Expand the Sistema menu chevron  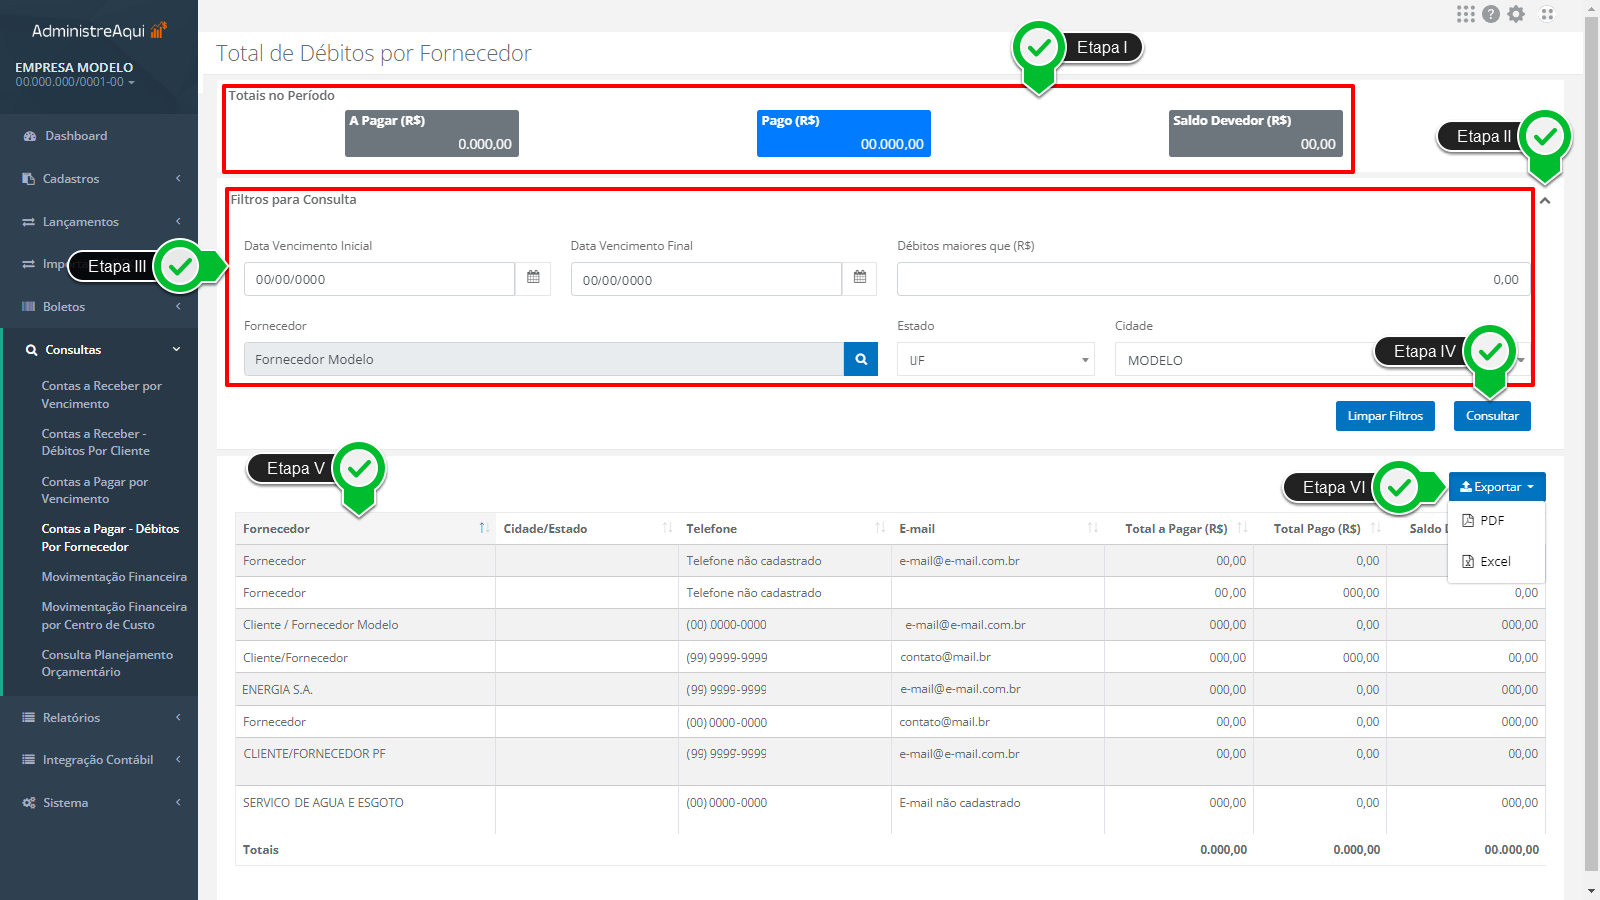(x=178, y=803)
